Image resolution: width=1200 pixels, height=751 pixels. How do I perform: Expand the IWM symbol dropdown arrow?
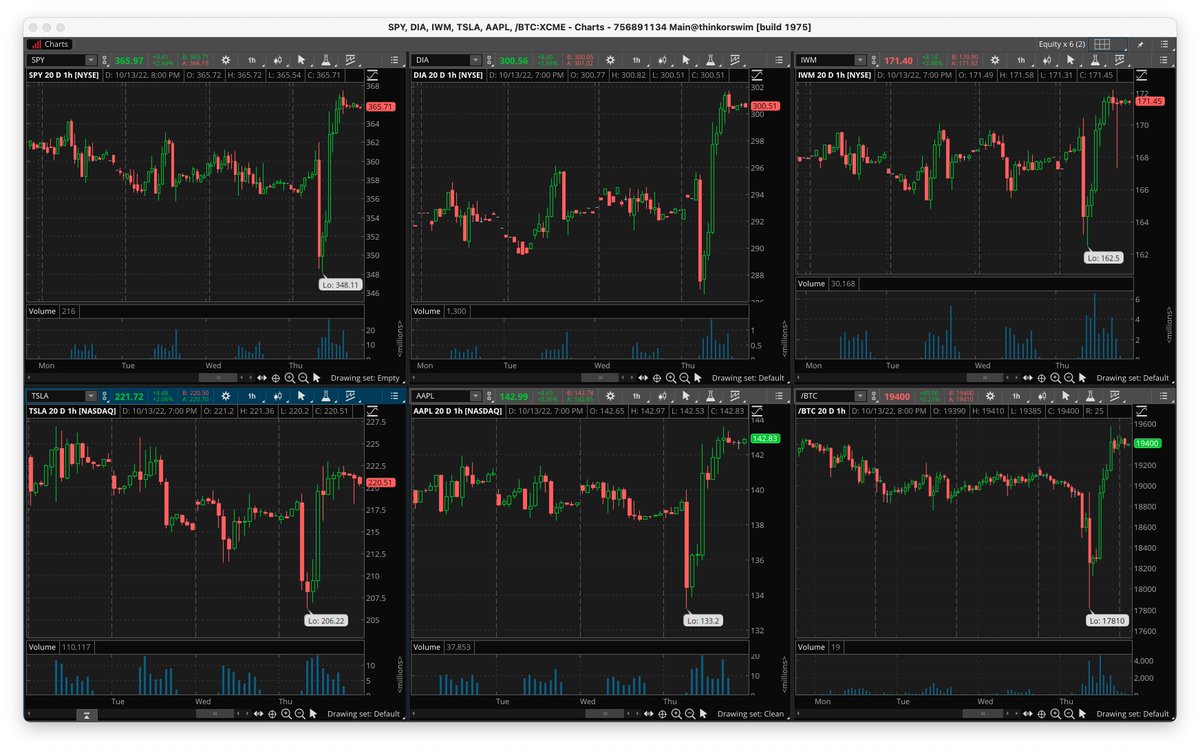[x=861, y=60]
